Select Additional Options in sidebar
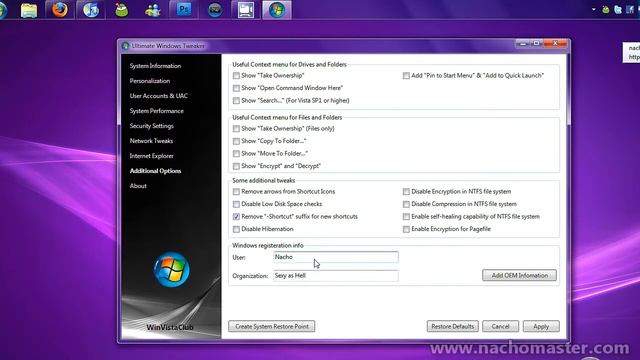Screen dimensions: 640x360 point(155,171)
